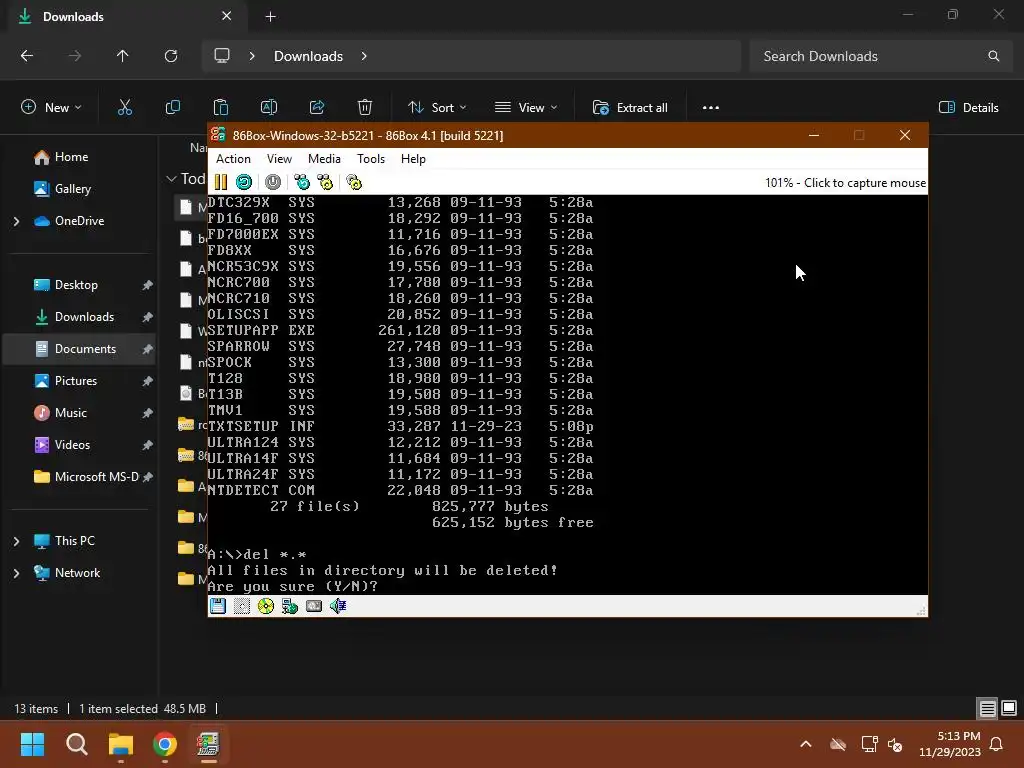The height and width of the screenshot is (768, 1024).
Task: Open the taskbar clock and date
Action: (x=950, y=744)
